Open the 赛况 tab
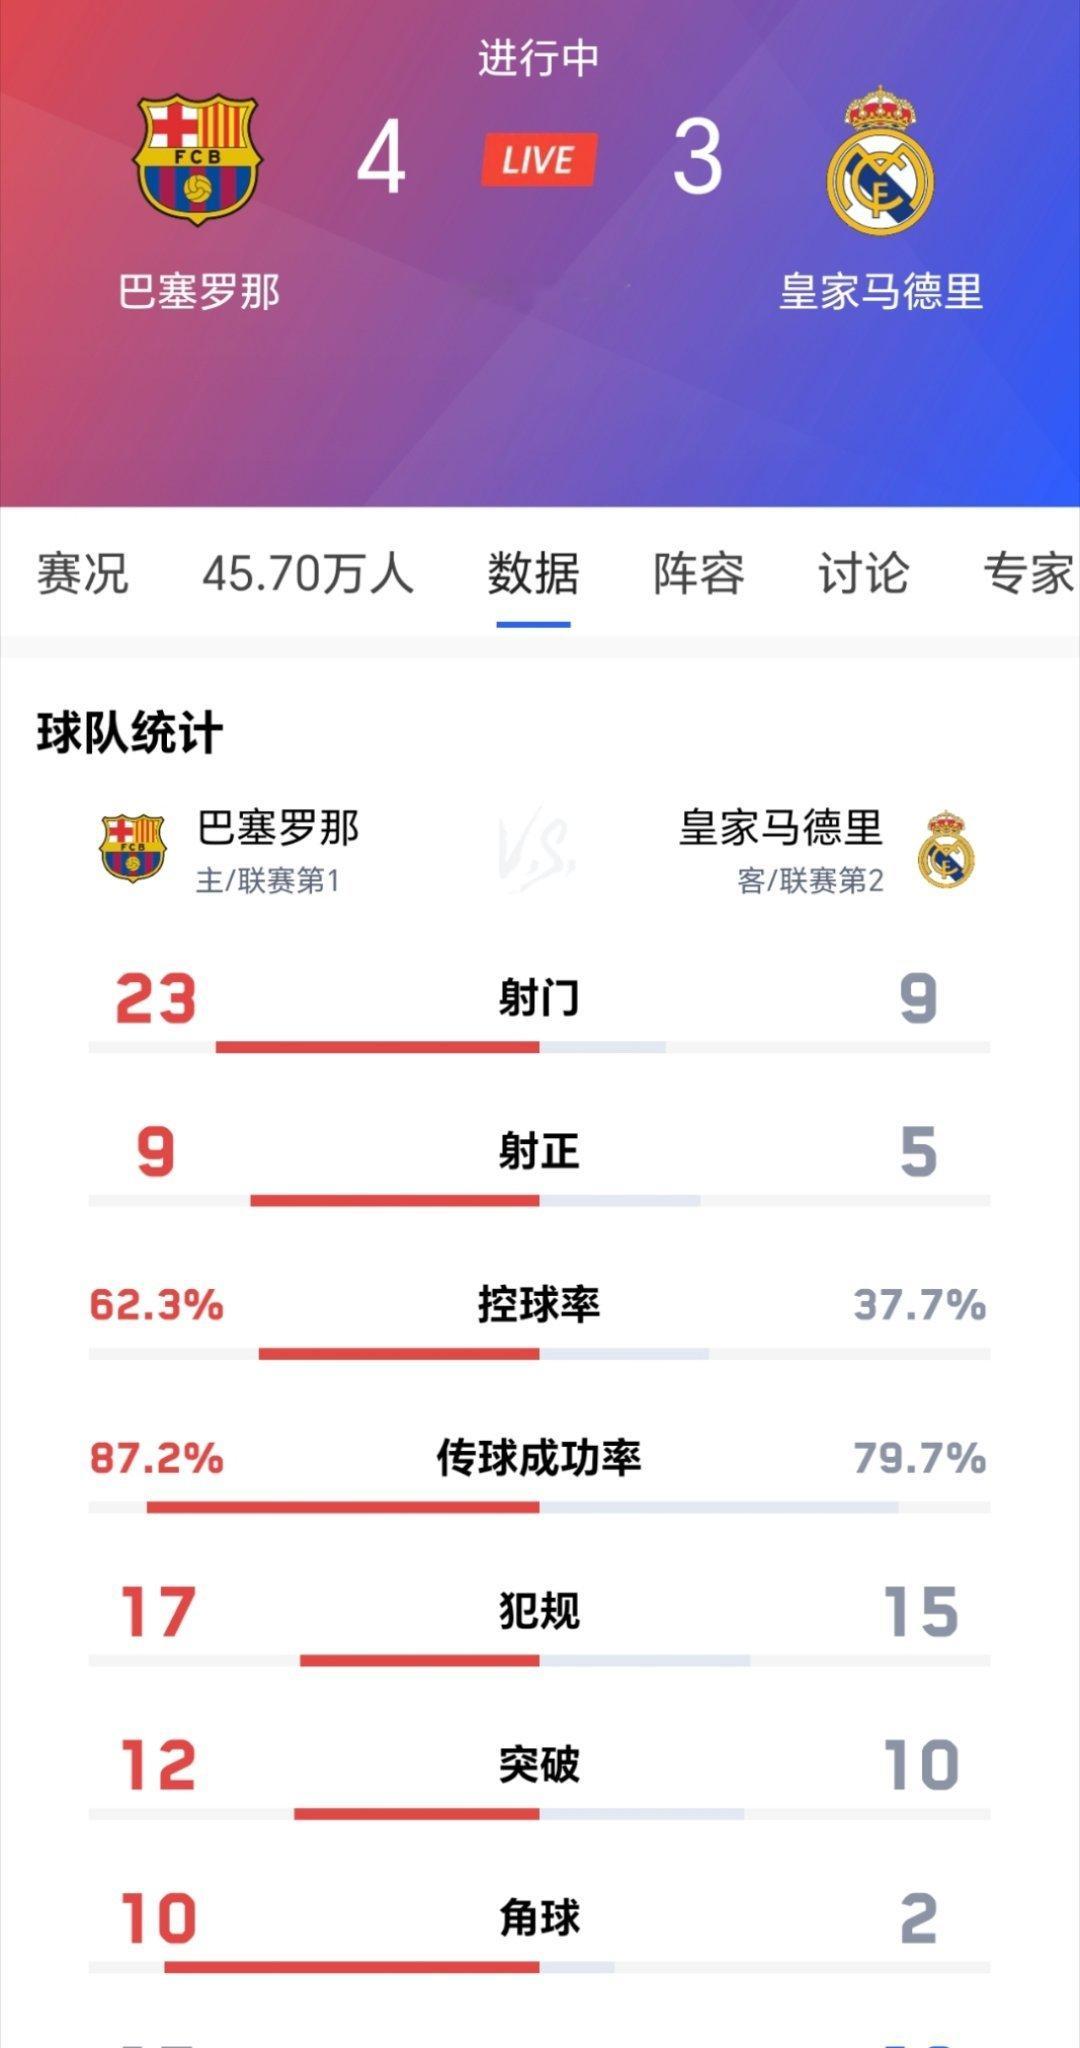The width and height of the screenshot is (1080, 2048). click(83, 574)
